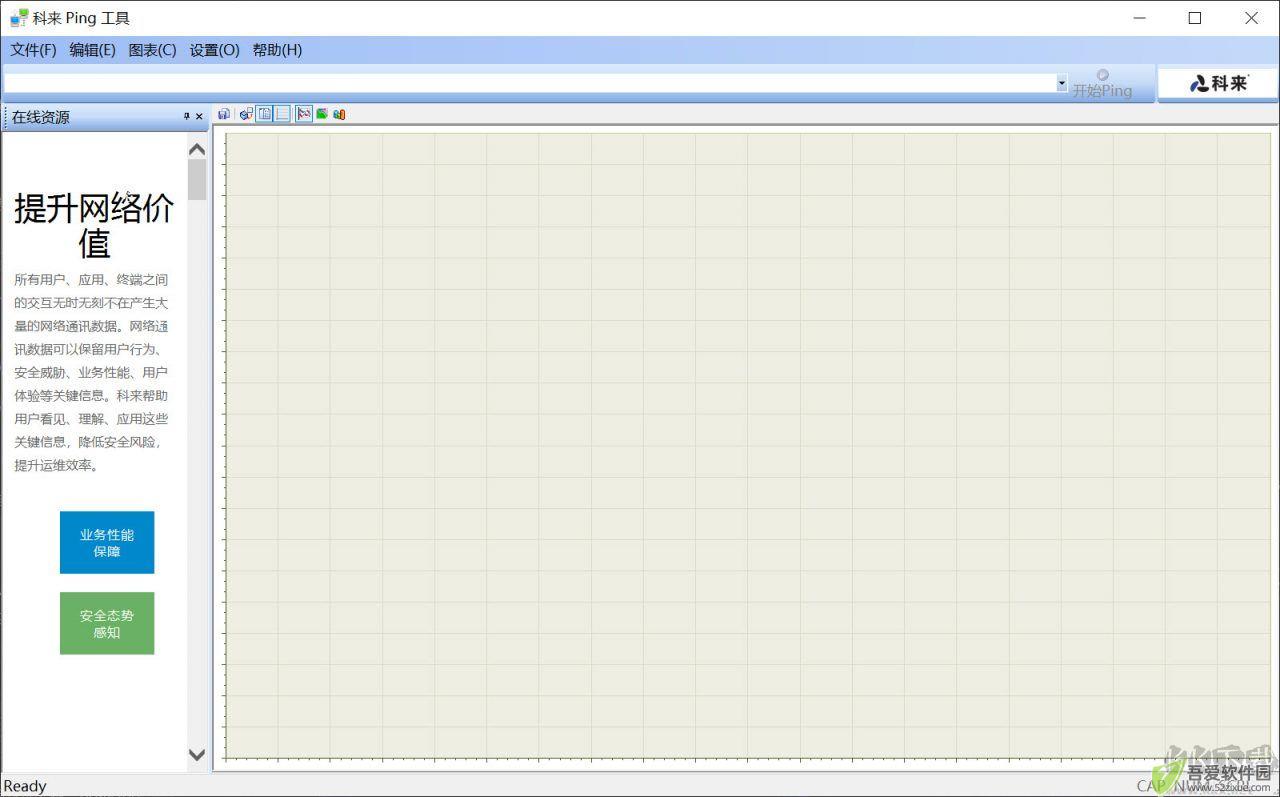
Task: Click the paragraph starting 所有用户、应用
Action: pyautogui.click(x=91, y=372)
